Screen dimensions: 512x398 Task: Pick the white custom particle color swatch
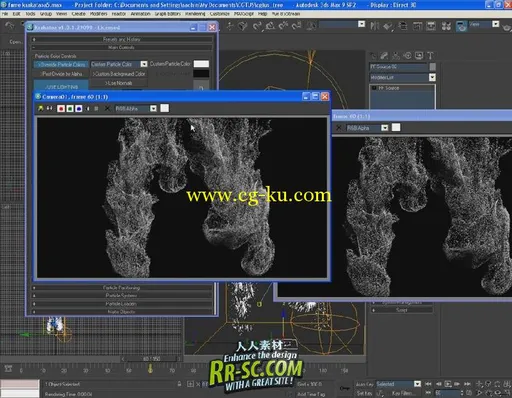point(201,64)
